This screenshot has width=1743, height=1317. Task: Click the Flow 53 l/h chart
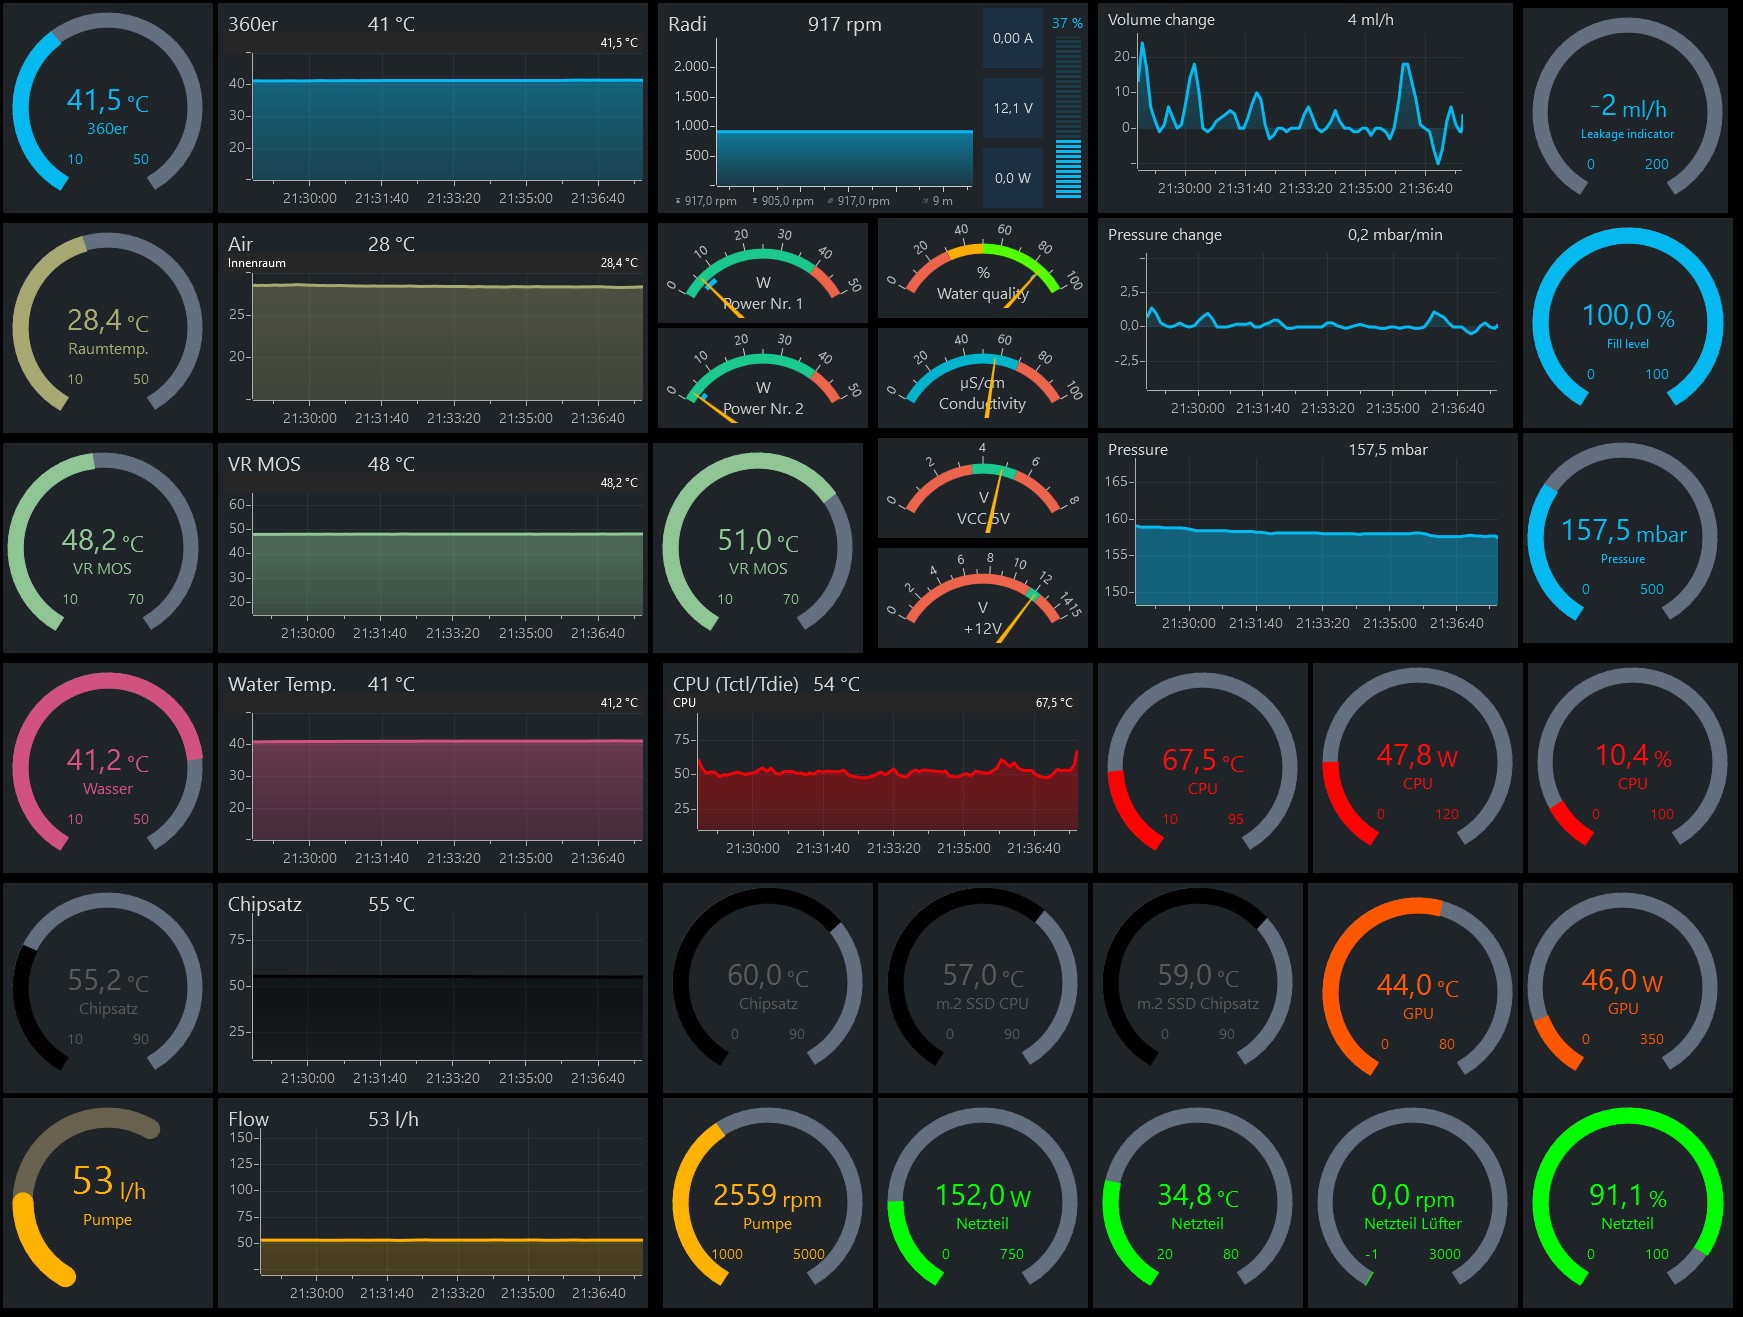click(433, 1202)
